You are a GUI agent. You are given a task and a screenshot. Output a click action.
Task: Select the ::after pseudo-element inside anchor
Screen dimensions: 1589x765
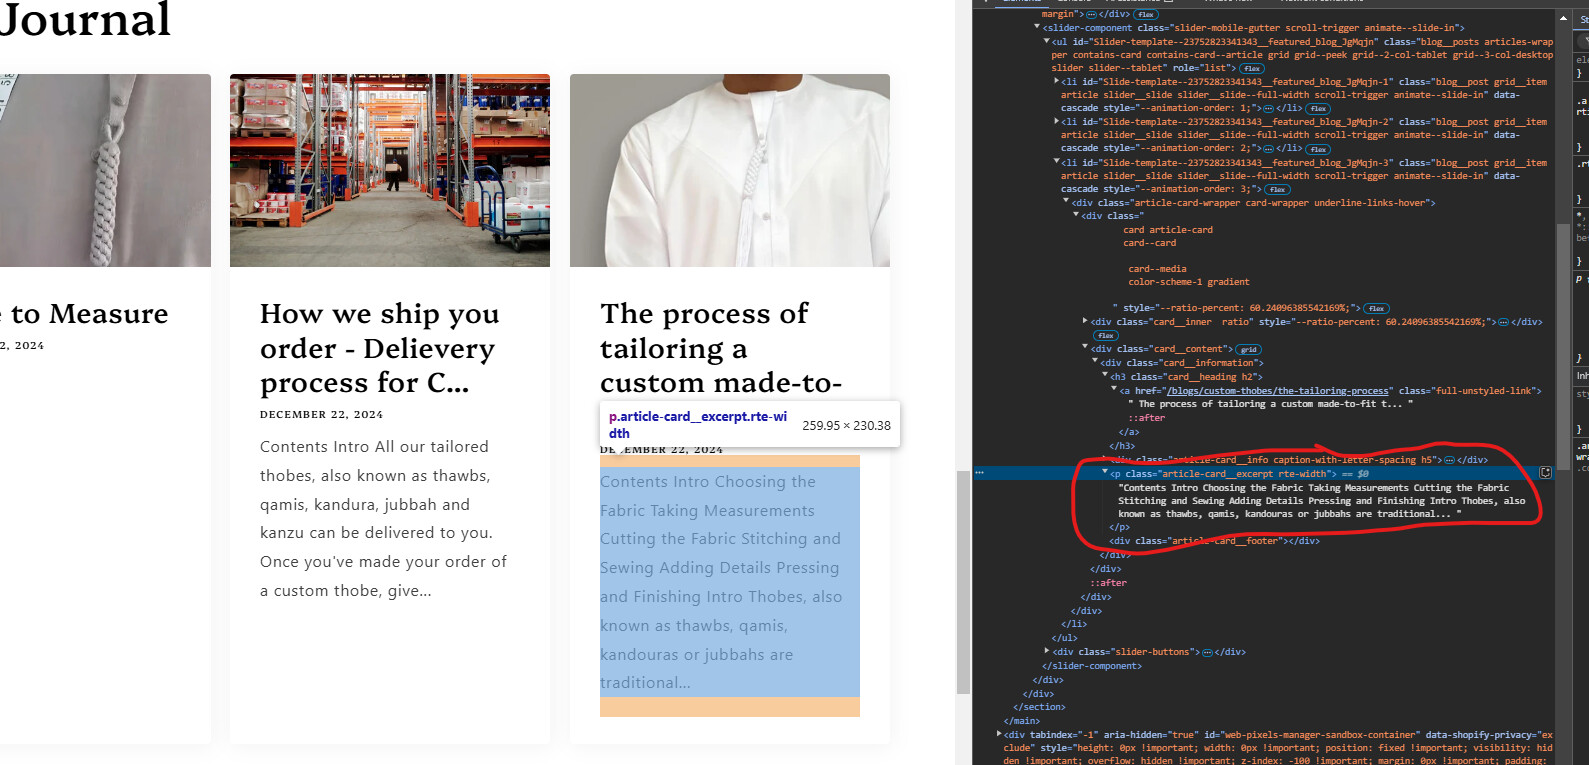pos(1146,418)
